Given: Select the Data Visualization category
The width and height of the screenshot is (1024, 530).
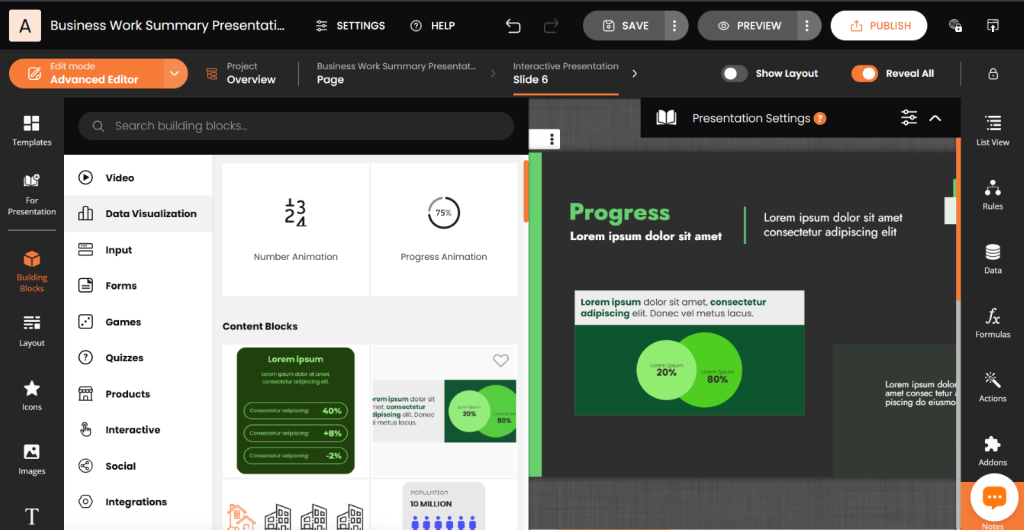Looking at the screenshot, I should point(138,213).
